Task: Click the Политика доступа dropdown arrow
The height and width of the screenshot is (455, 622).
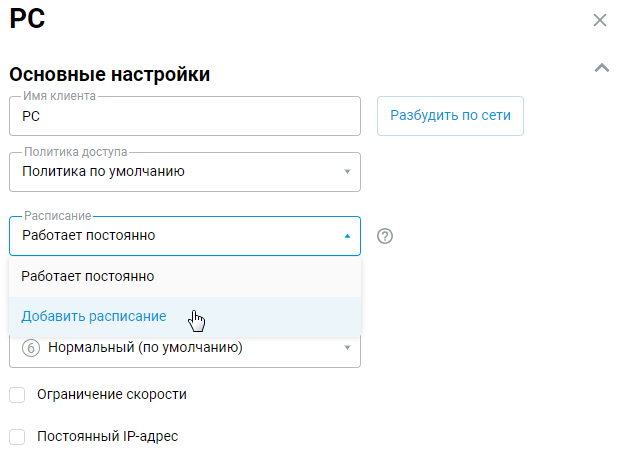Action: 347,171
